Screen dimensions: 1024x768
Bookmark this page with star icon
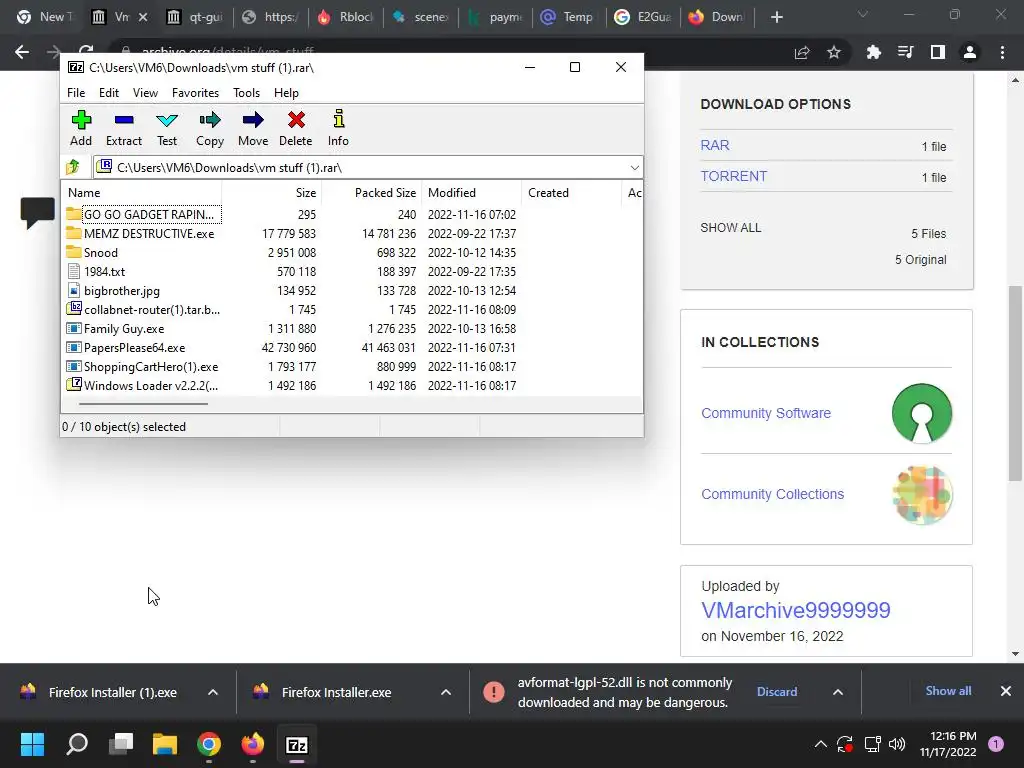click(x=834, y=52)
